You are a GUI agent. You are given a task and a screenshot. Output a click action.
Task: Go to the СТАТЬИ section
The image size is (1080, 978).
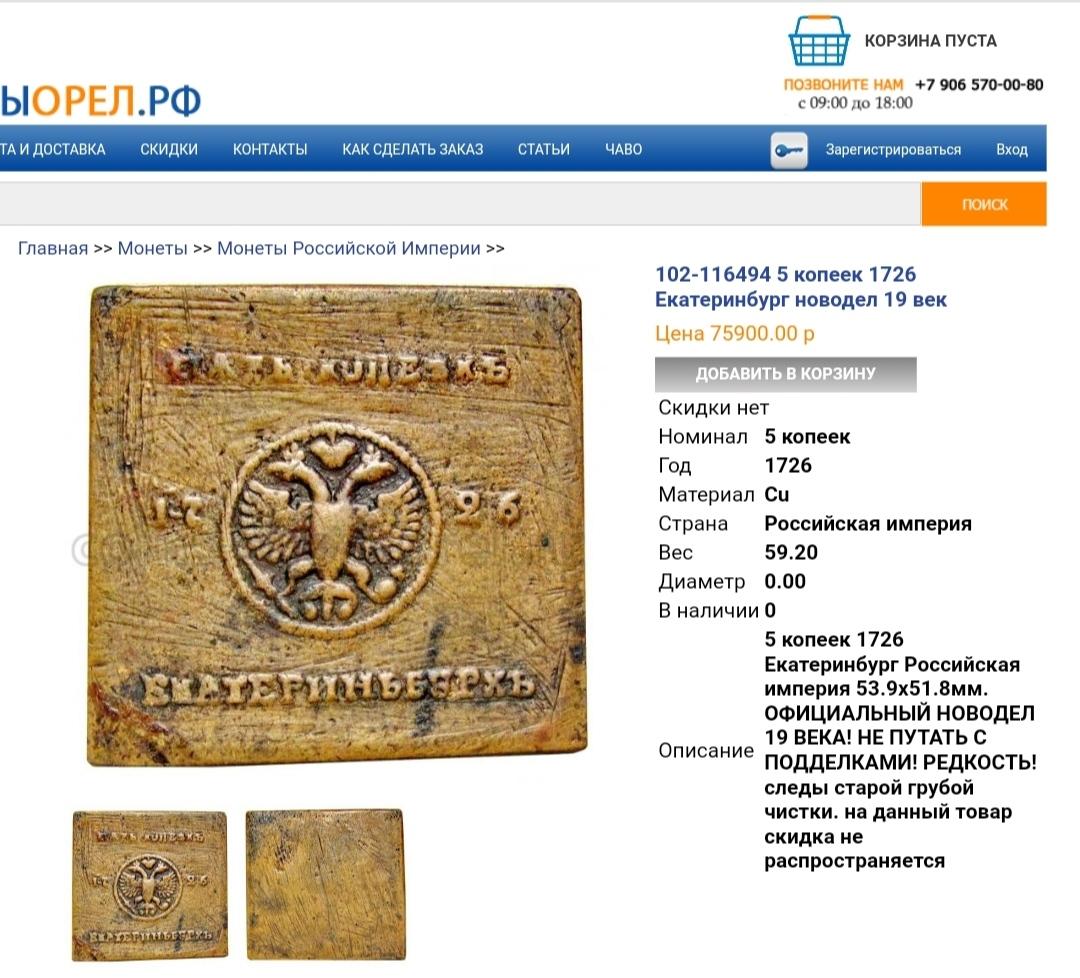click(x=543, y=149)
